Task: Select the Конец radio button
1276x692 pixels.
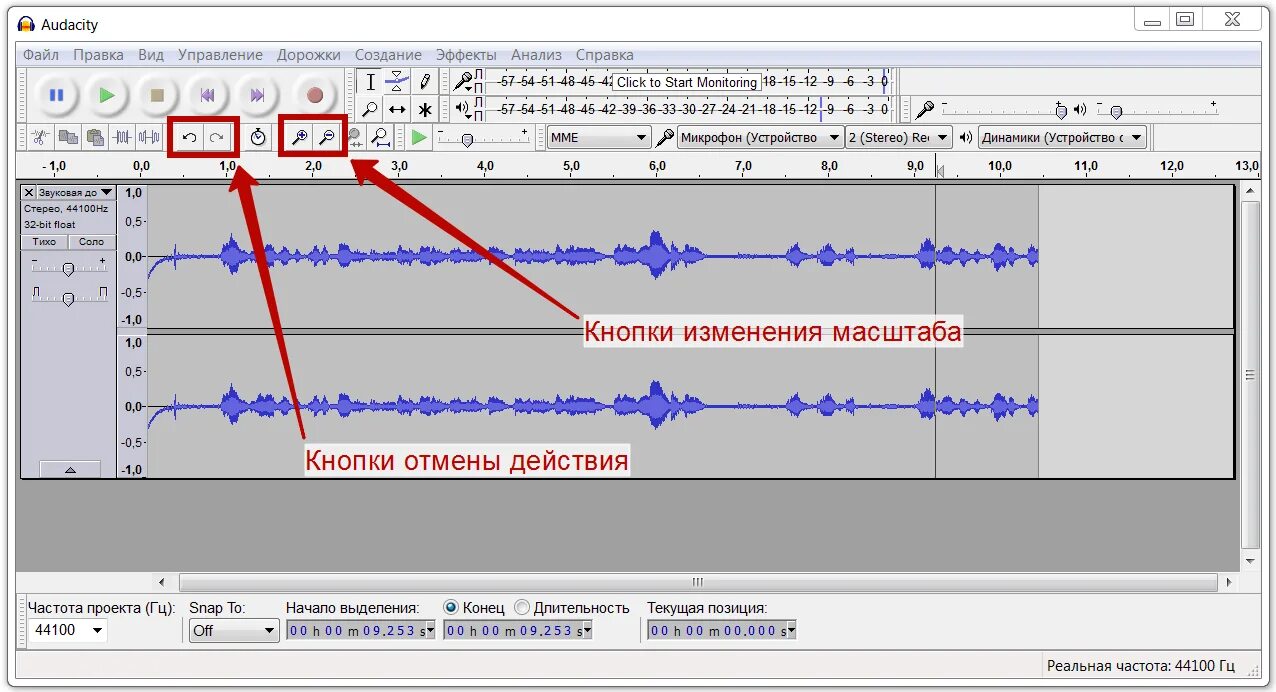Action: pos(451,606)
